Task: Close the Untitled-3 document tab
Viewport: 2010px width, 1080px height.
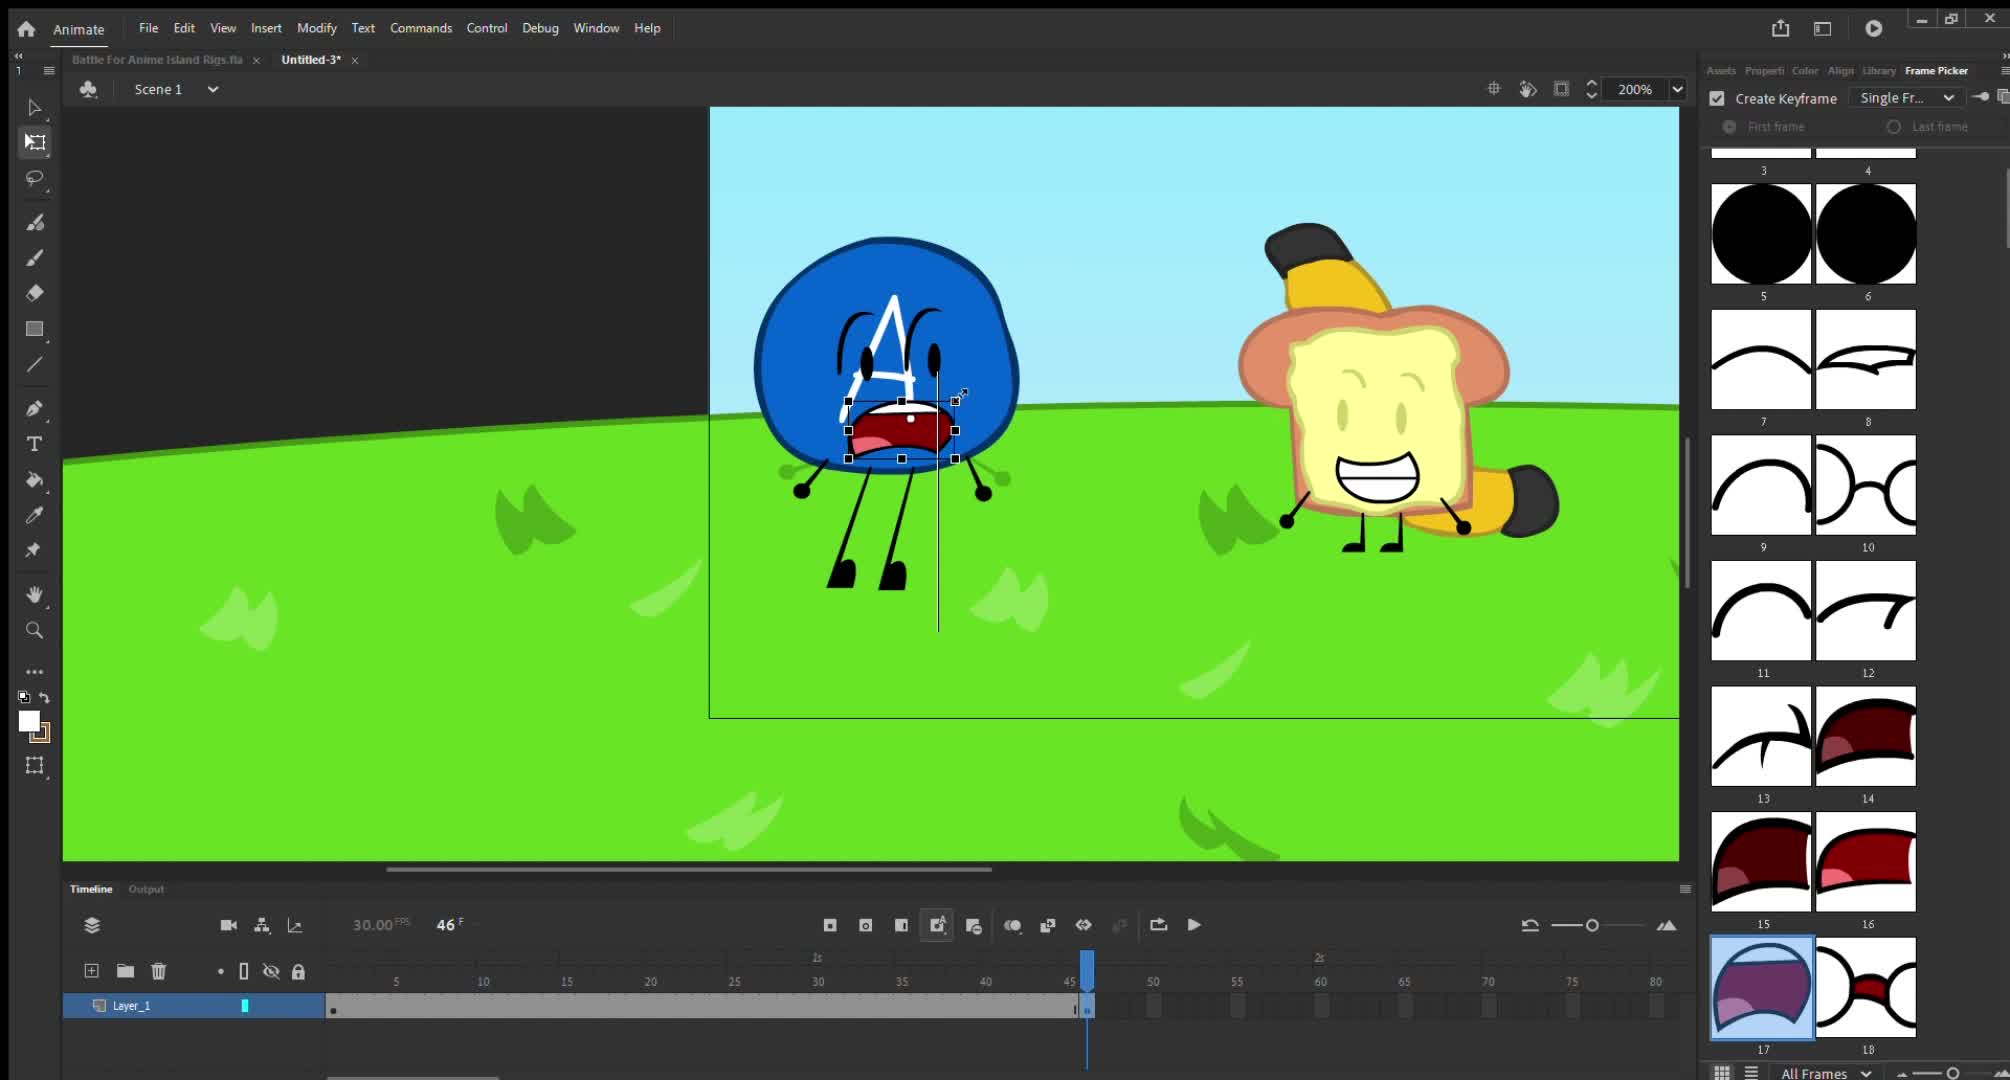Action: point(355,61)
